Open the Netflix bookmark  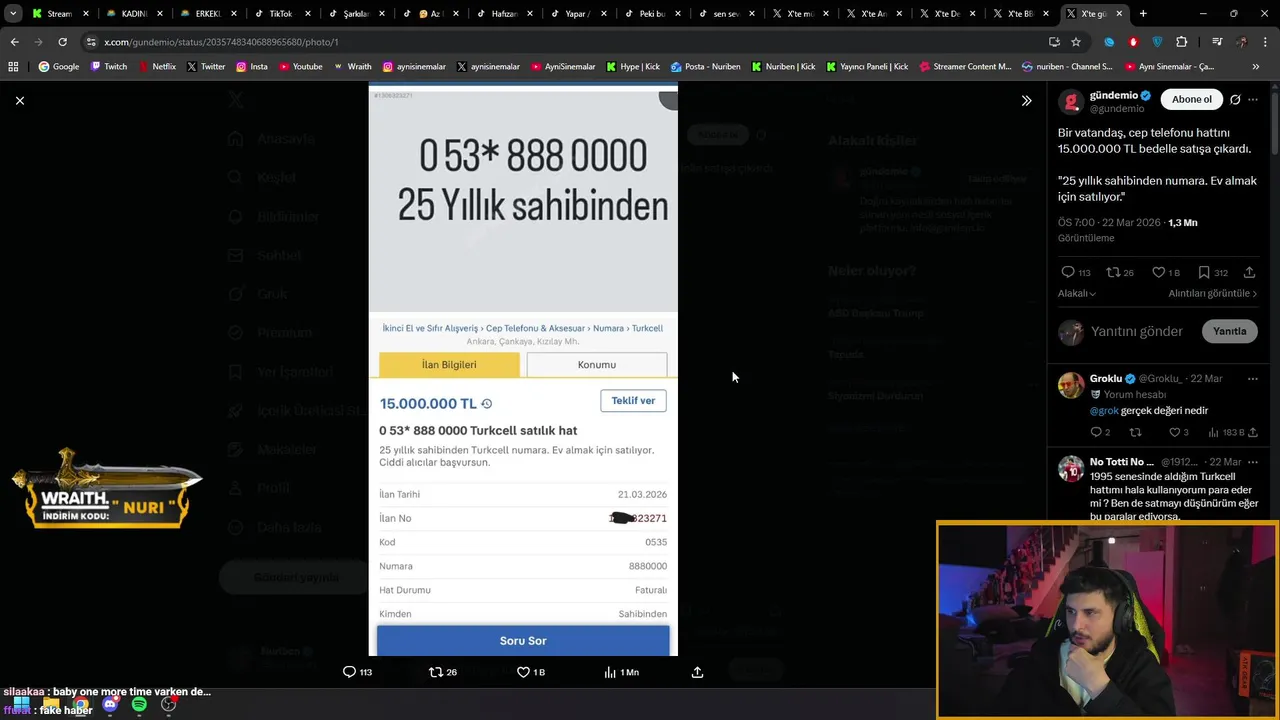[x=157, y=67]
